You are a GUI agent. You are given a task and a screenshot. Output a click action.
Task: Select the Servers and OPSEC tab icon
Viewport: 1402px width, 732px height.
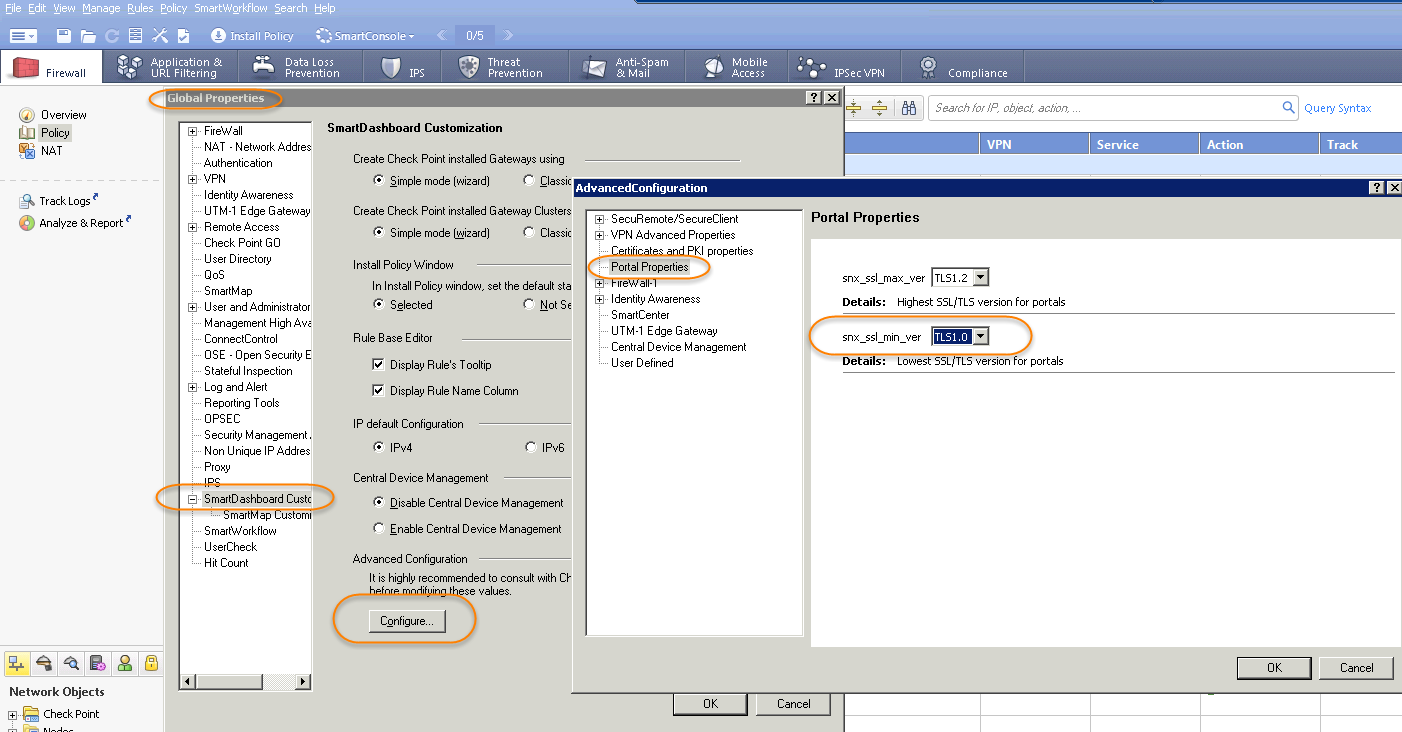(x=98, y=663)
